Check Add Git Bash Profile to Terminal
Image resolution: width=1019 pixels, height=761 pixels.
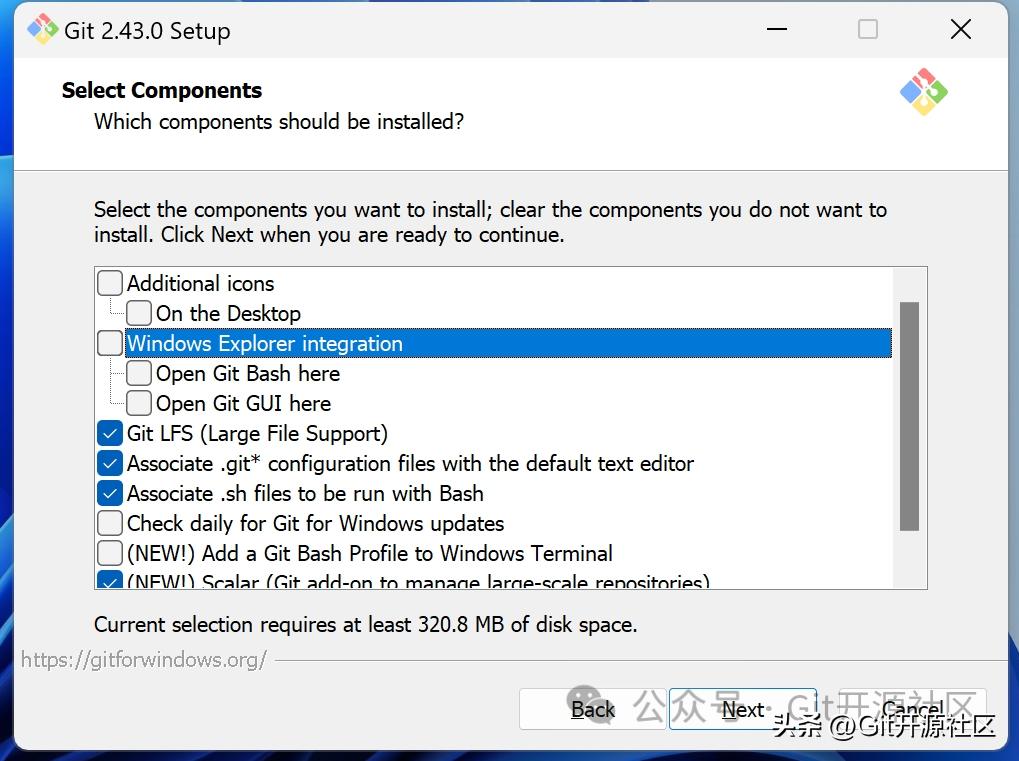(110, 553)
